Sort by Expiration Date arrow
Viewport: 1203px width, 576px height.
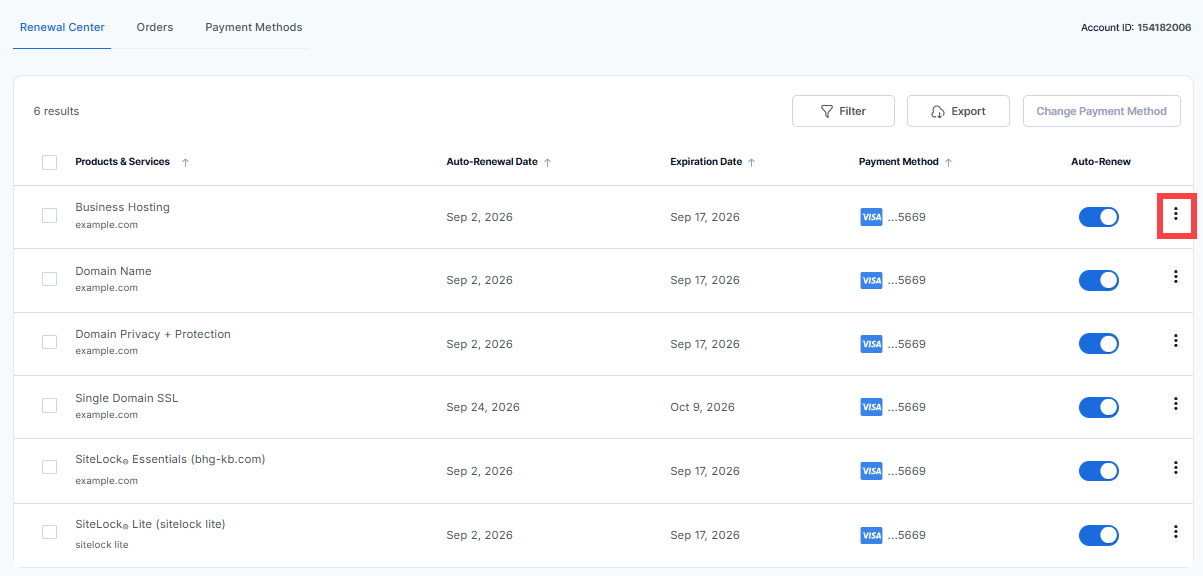[751, 162]
